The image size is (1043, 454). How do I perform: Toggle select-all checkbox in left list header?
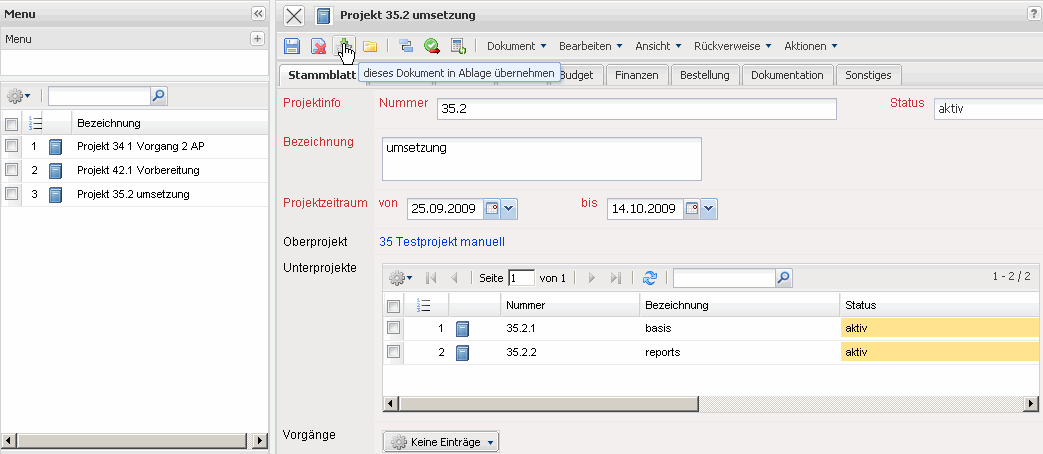click(x=11, y=124)
